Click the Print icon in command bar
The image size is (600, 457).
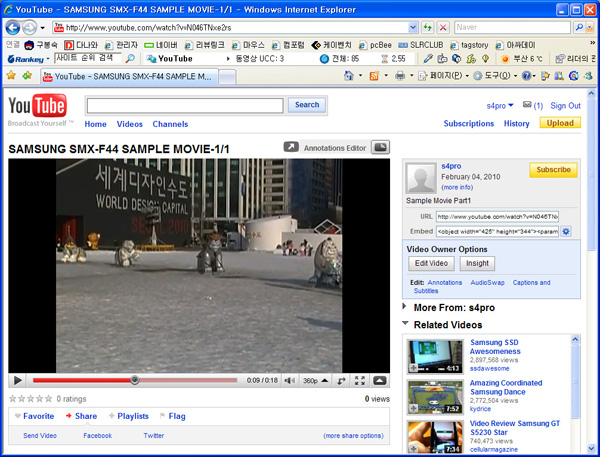tap(400, 76)
